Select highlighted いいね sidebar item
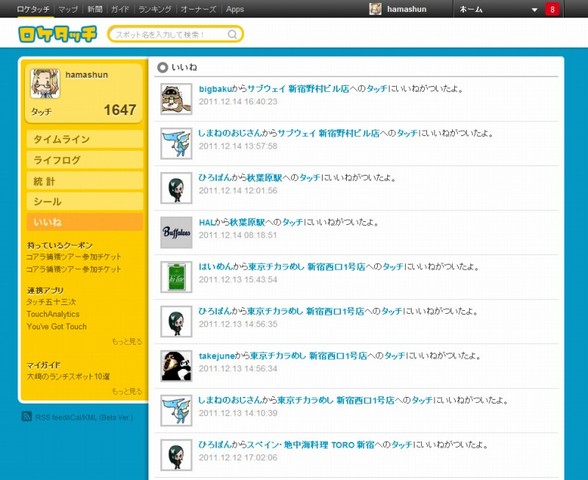This screenshot has height=480, width=588. 85,222
